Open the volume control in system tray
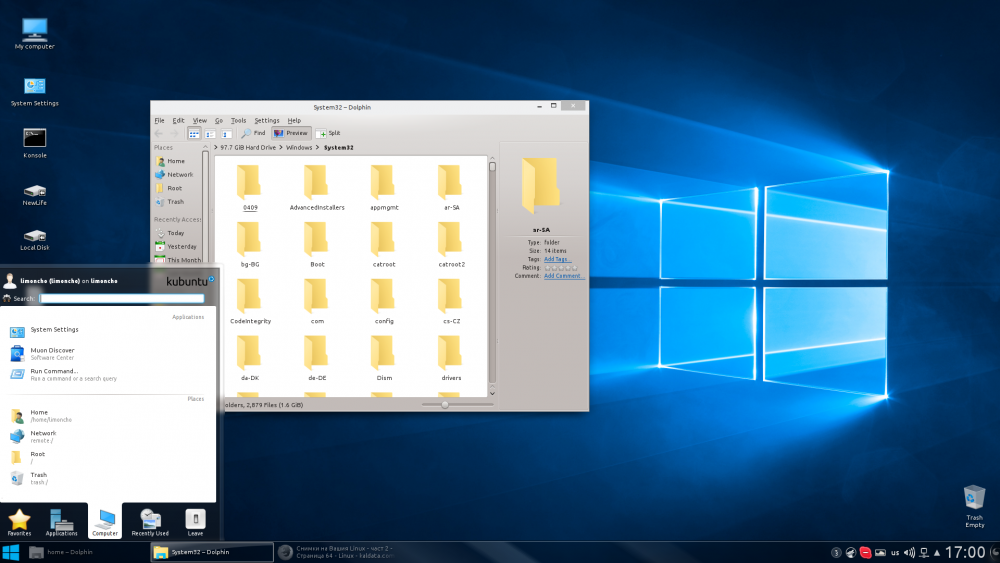This screenshot has width=1000, height=563. tap(909, 553)
